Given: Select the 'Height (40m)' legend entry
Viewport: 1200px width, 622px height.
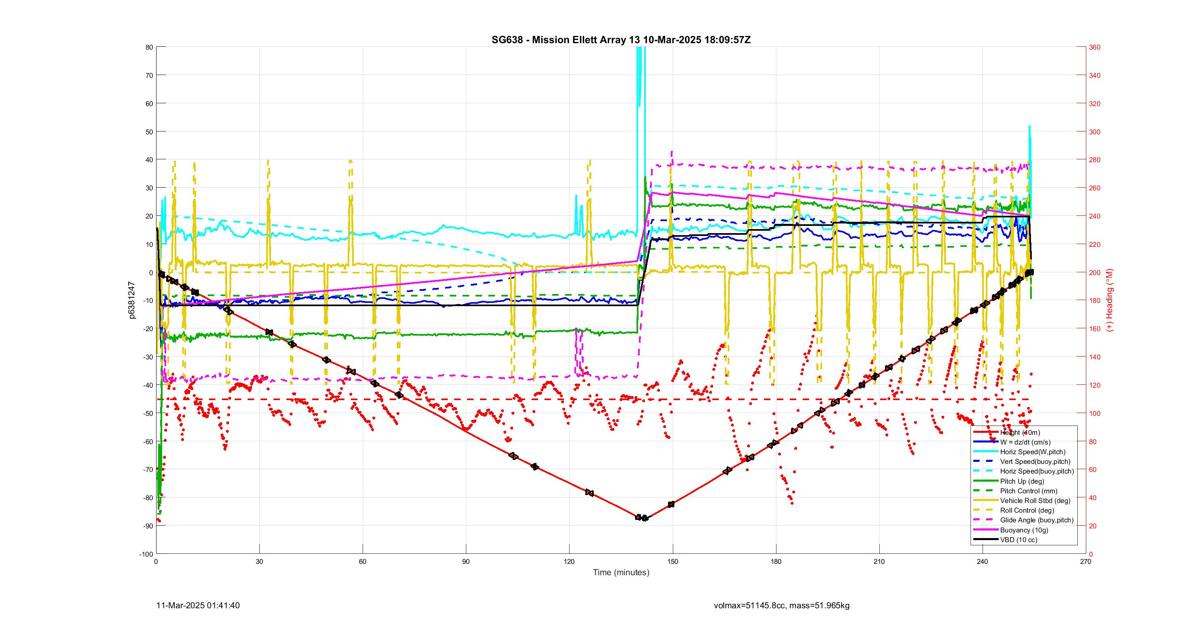Looking at the screenshot, I should click(1007, 432).
